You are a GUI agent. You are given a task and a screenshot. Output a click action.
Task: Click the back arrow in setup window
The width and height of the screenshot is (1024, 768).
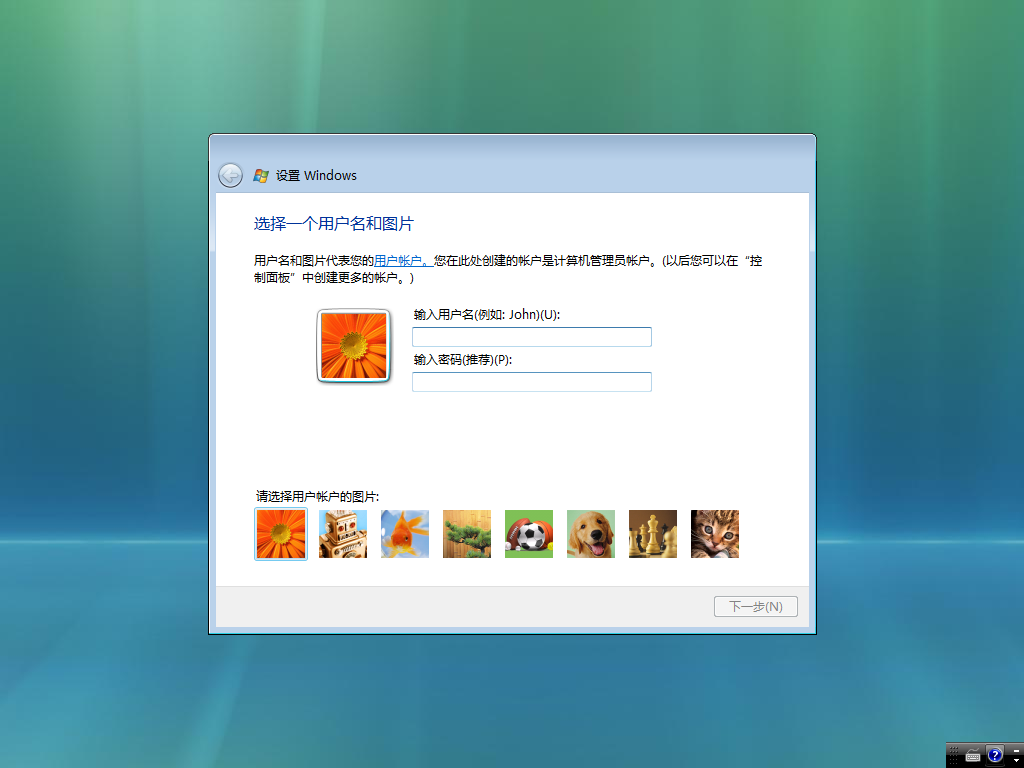tap(231, 175)
